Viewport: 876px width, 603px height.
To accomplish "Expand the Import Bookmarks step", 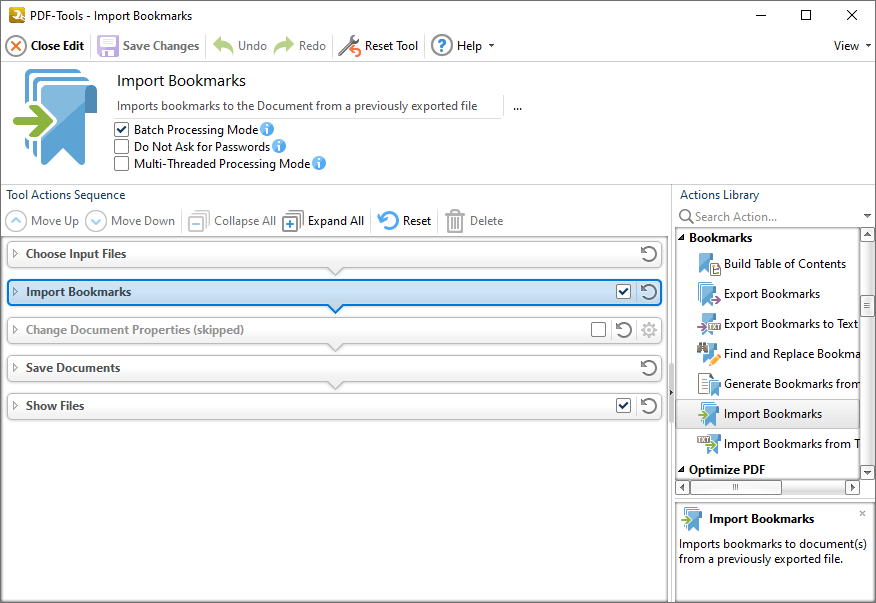I will tap(16, 292).
